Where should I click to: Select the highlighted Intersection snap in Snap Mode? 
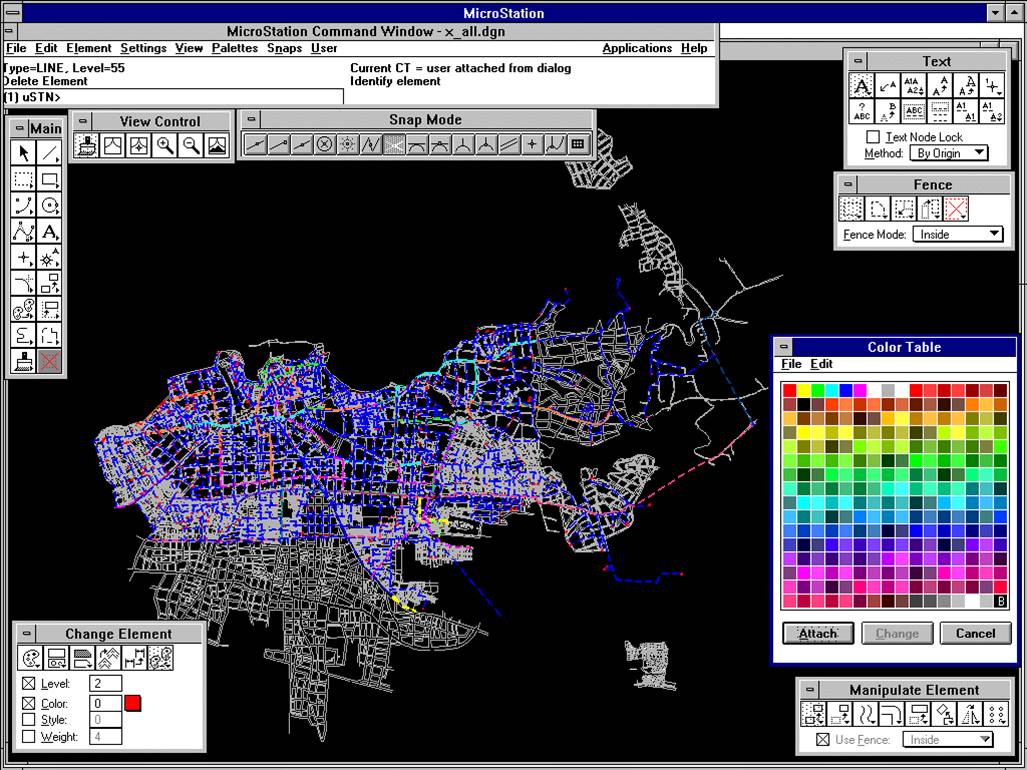pos(394,144)
